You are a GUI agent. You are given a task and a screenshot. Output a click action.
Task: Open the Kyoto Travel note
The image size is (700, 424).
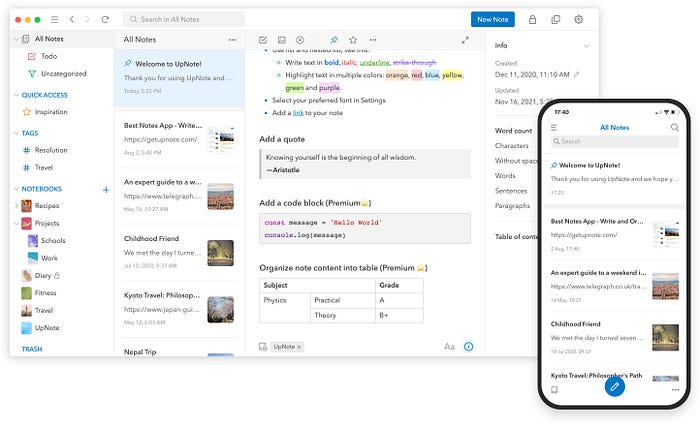[x=179, y=309]
